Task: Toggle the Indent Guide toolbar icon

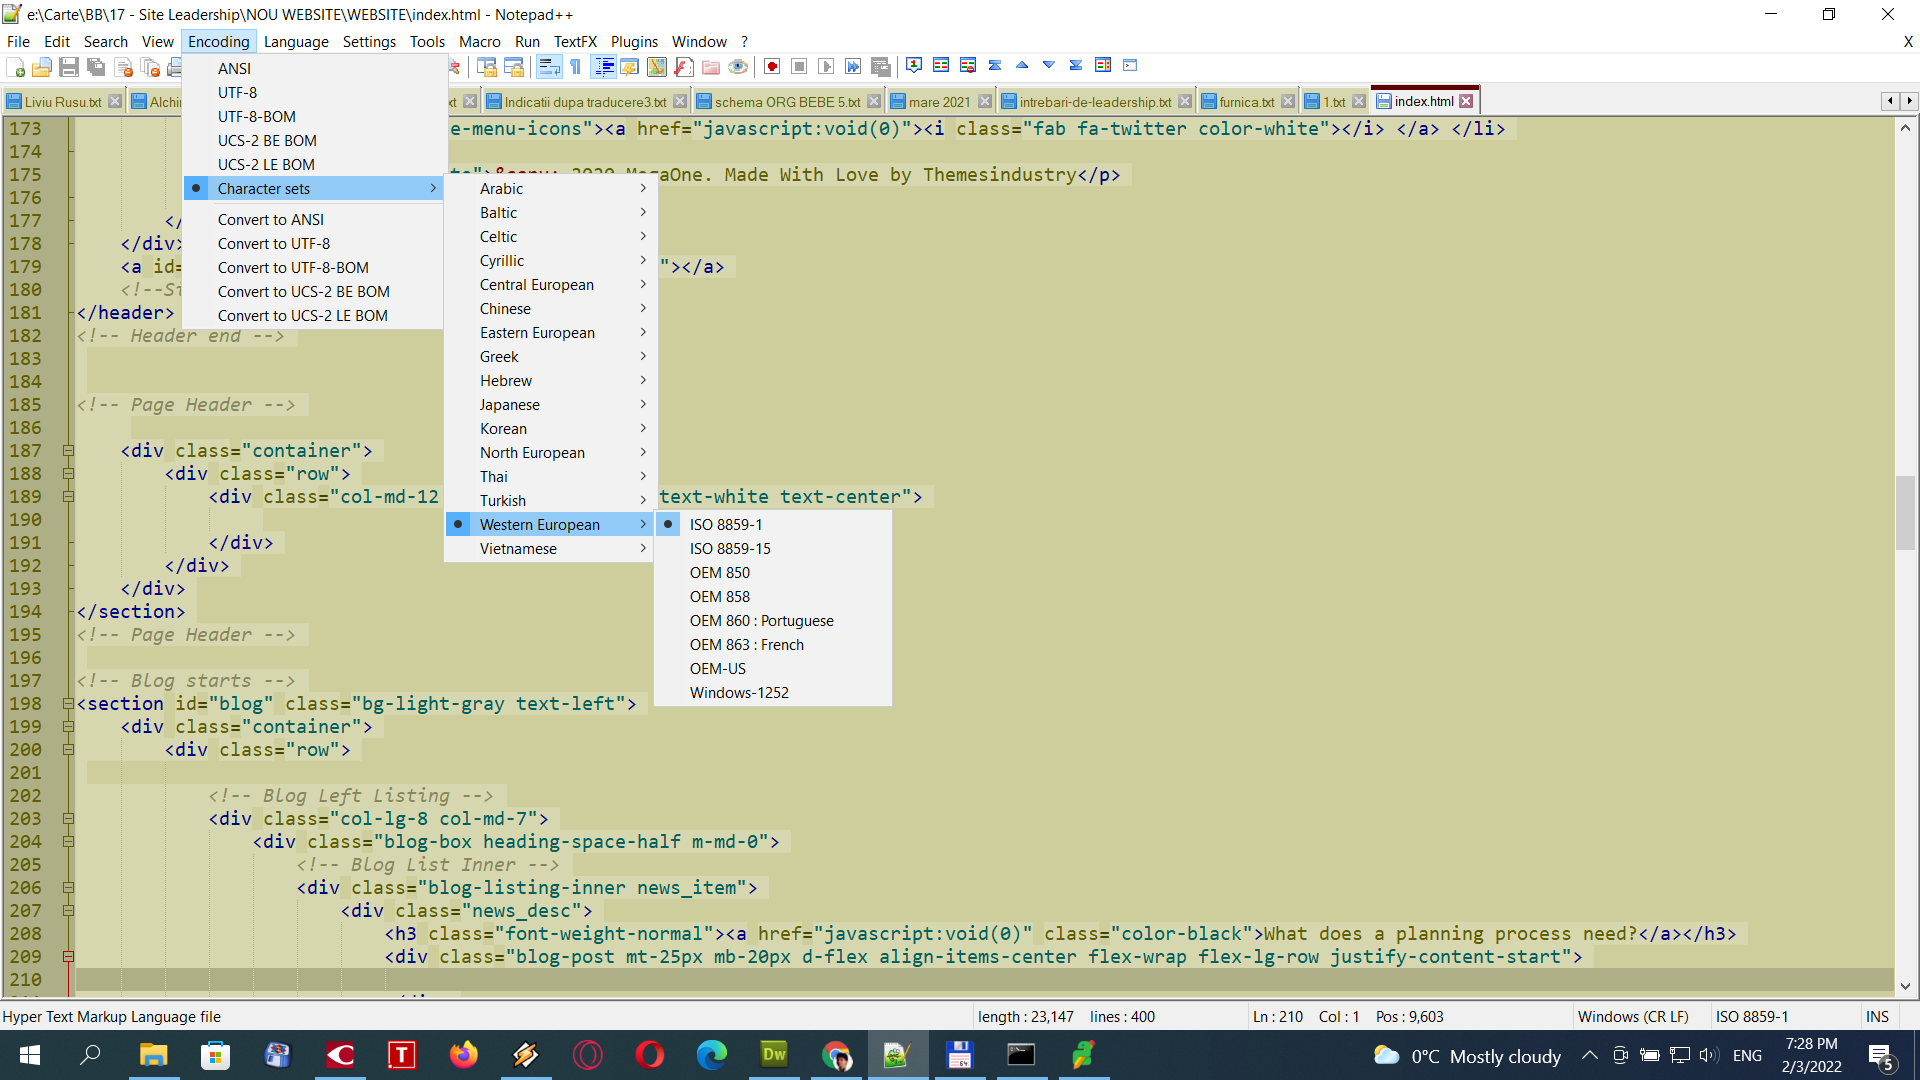Action: (604, 67)
